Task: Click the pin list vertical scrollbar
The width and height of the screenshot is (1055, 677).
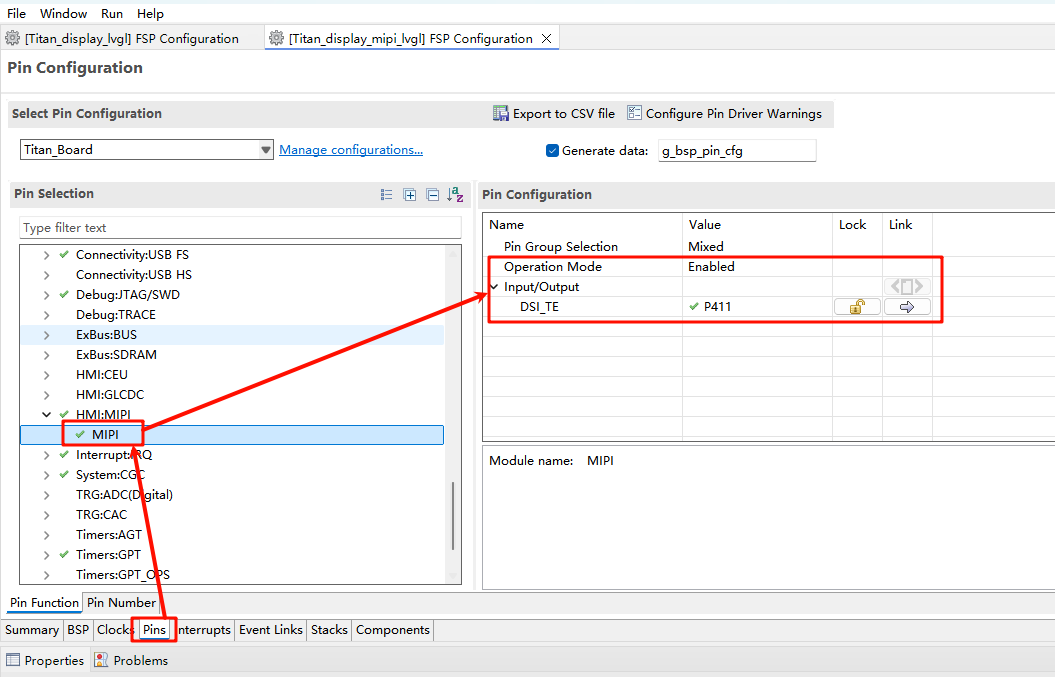Action: 453,515
